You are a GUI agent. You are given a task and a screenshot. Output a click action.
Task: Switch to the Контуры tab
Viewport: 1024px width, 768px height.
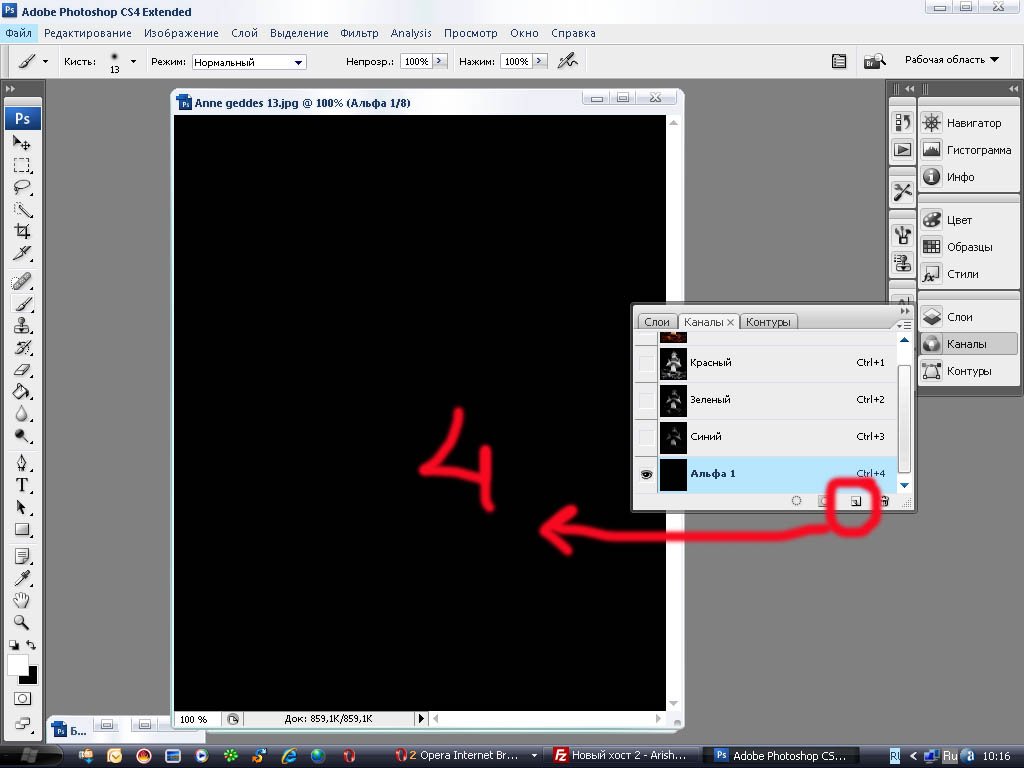pos(768,322)
